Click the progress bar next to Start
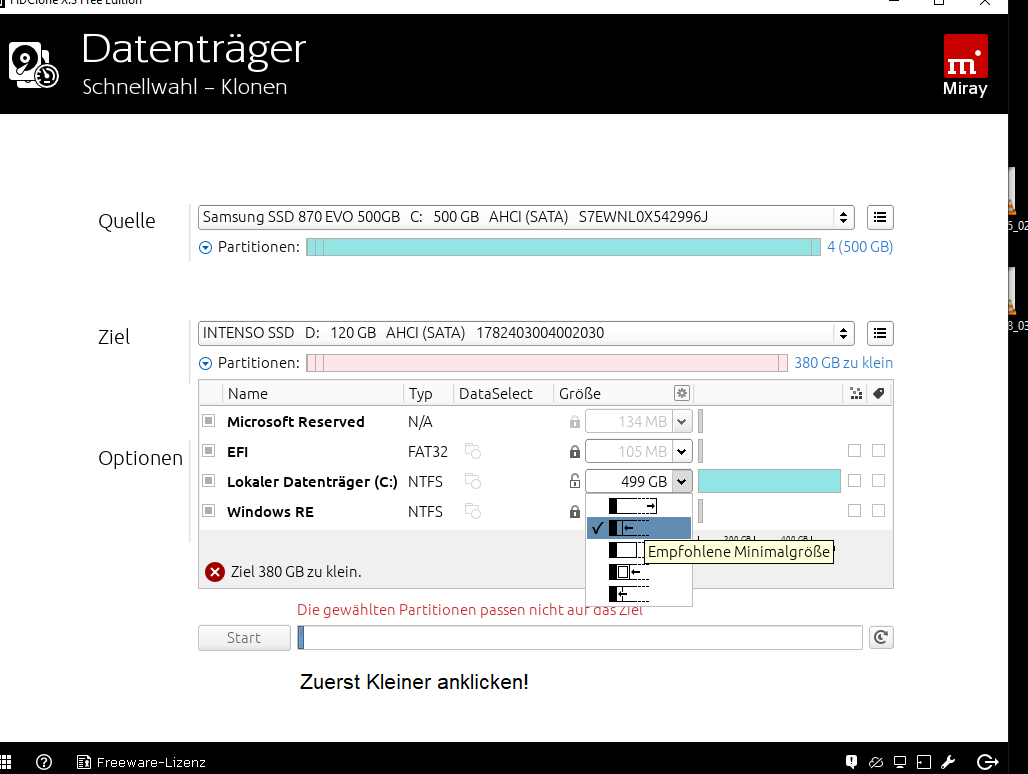 pos(580,638)
